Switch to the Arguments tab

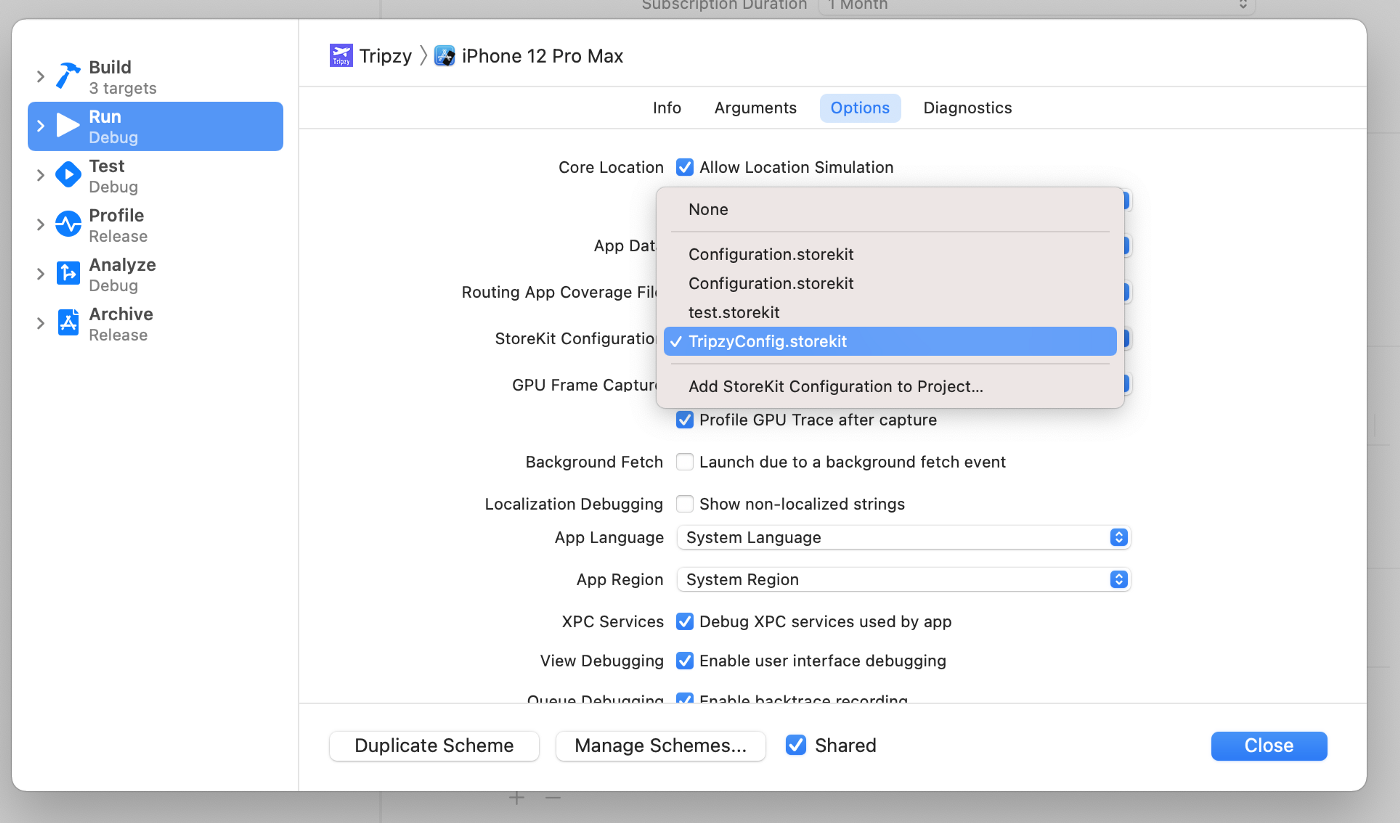click(x=755, y=108)
